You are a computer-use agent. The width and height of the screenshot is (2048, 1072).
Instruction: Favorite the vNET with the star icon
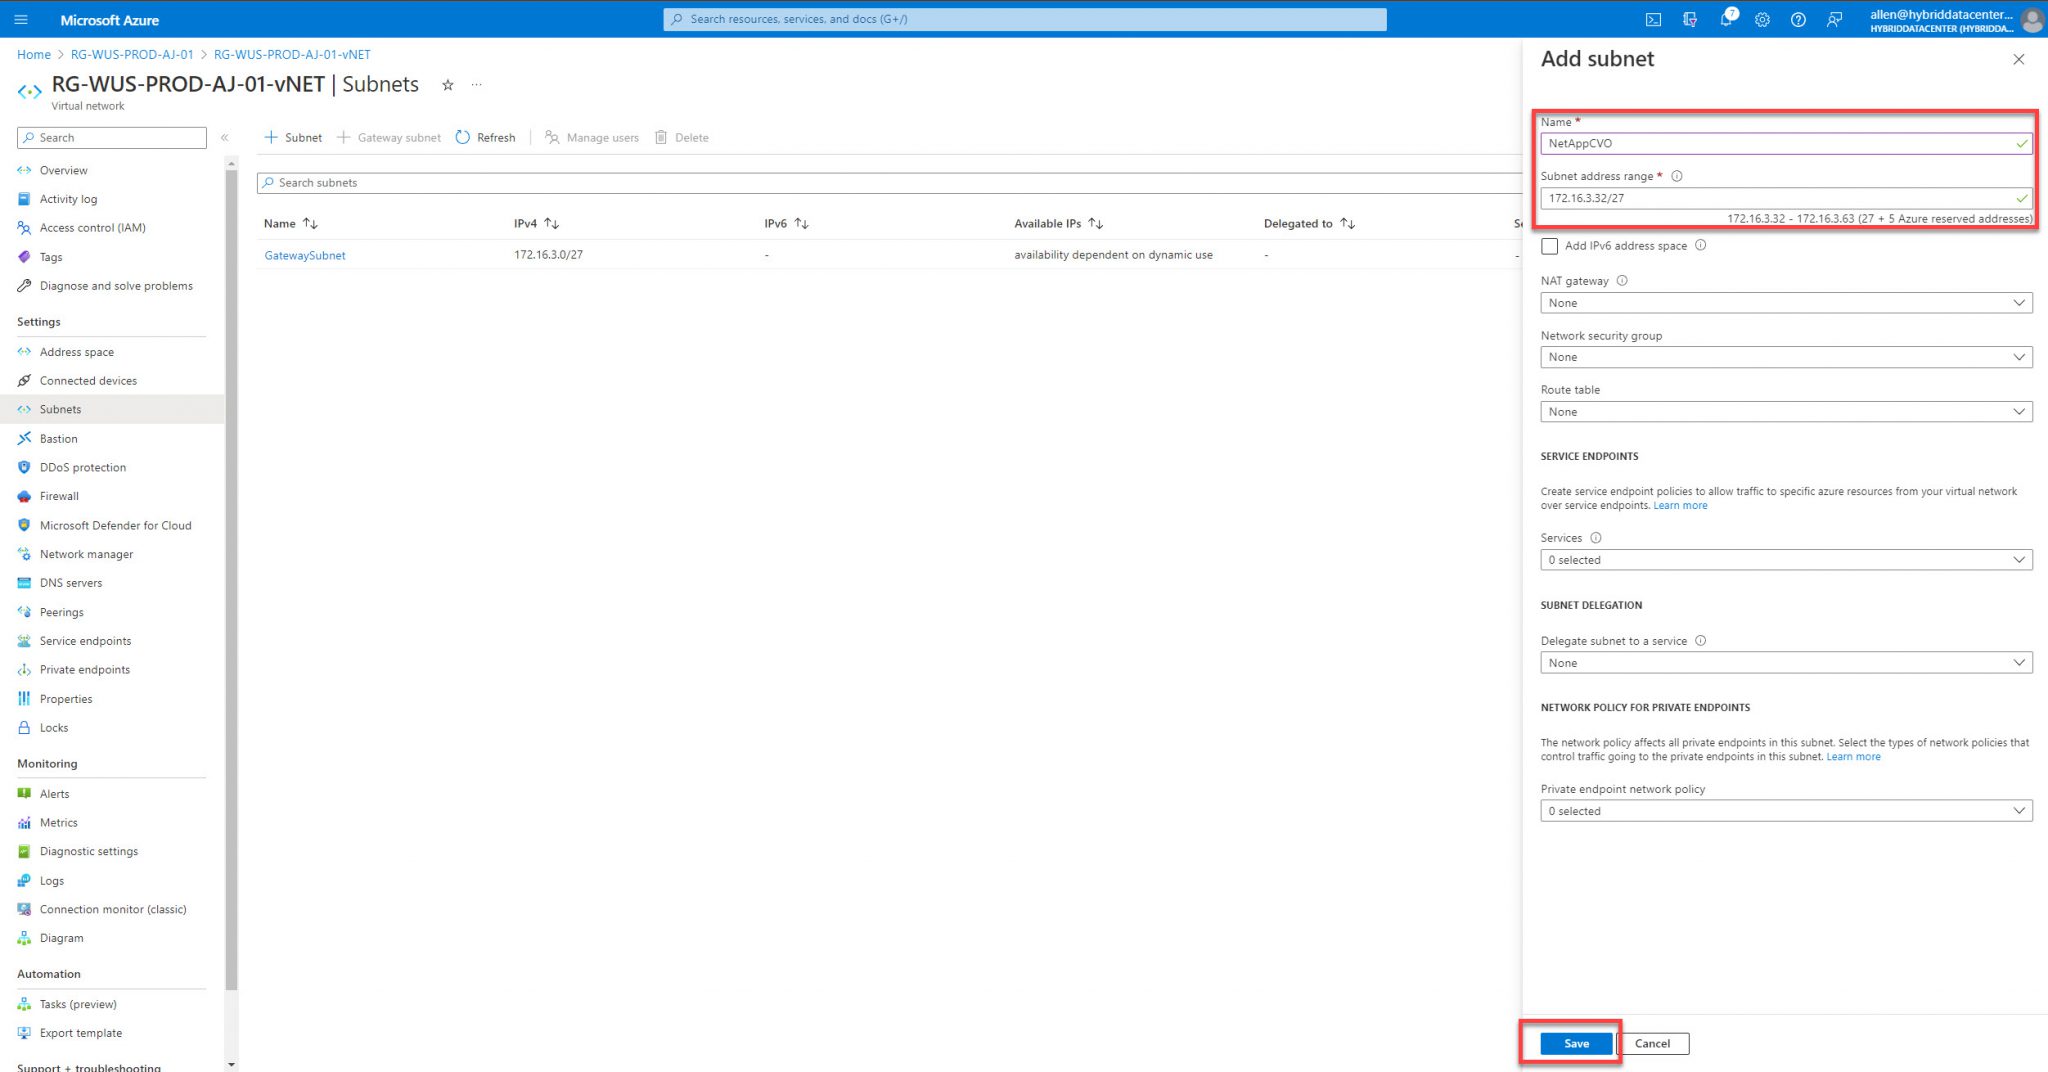click(x=447, y=84)
